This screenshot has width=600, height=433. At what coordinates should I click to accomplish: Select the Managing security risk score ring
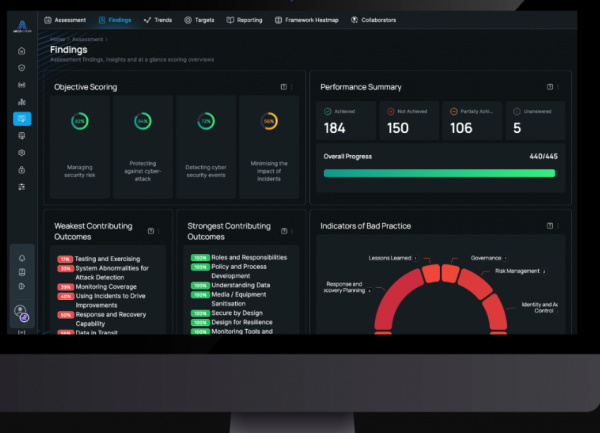[x=79, y=121]
